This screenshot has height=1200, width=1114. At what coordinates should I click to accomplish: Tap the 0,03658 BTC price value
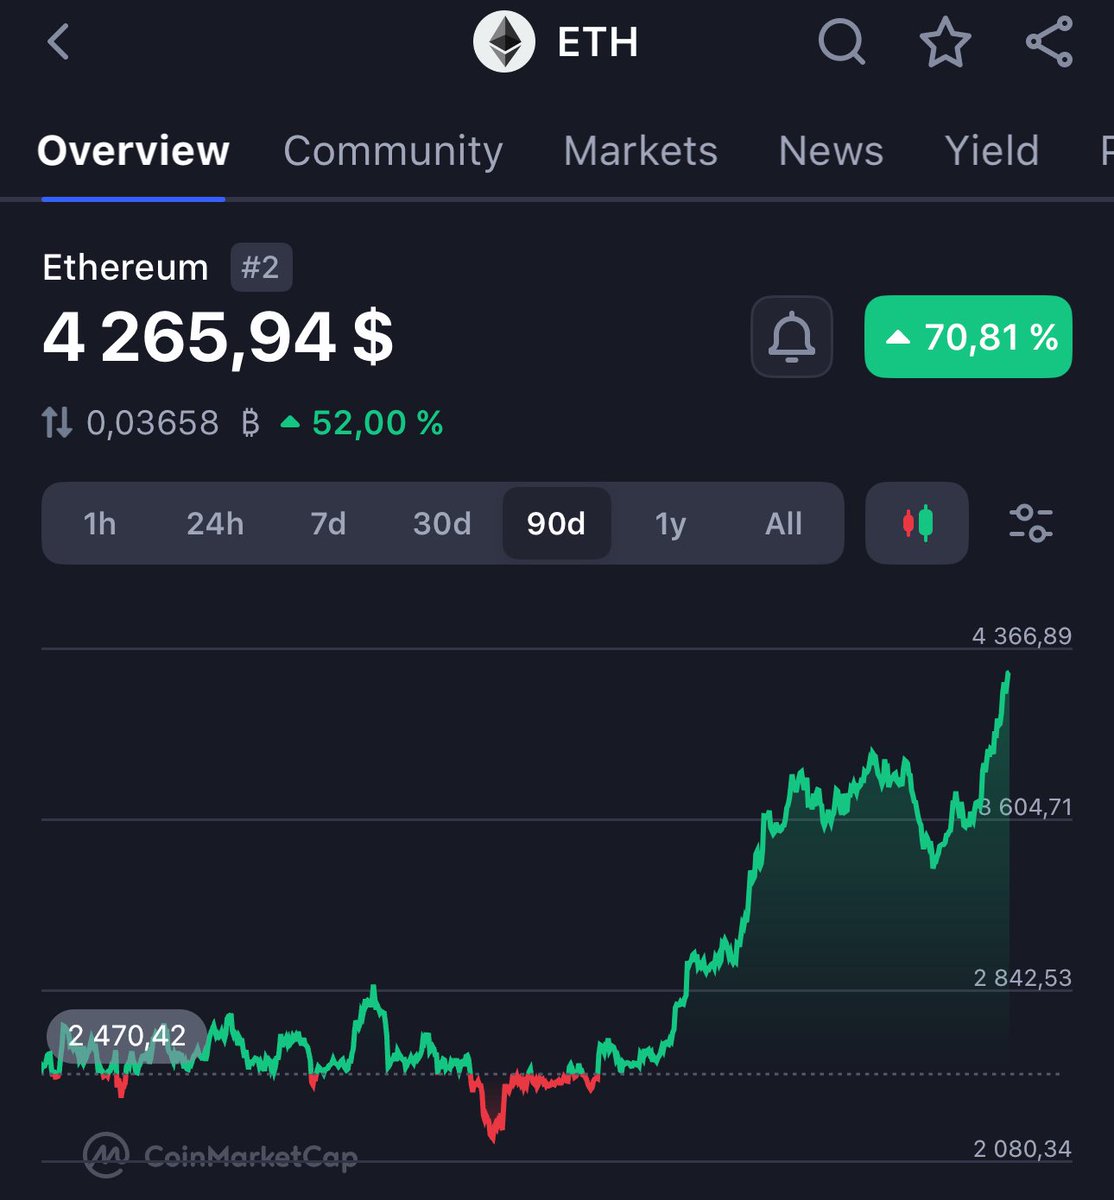click(173, 423)
